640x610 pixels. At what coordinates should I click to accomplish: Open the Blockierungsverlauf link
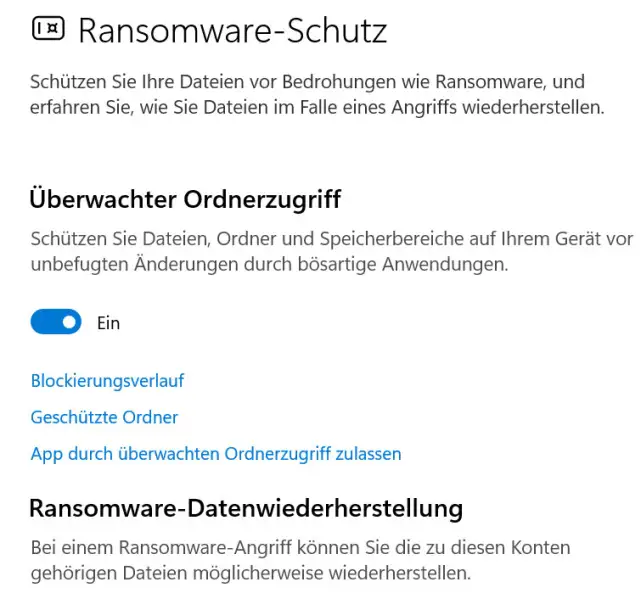(x=107, y=380)
